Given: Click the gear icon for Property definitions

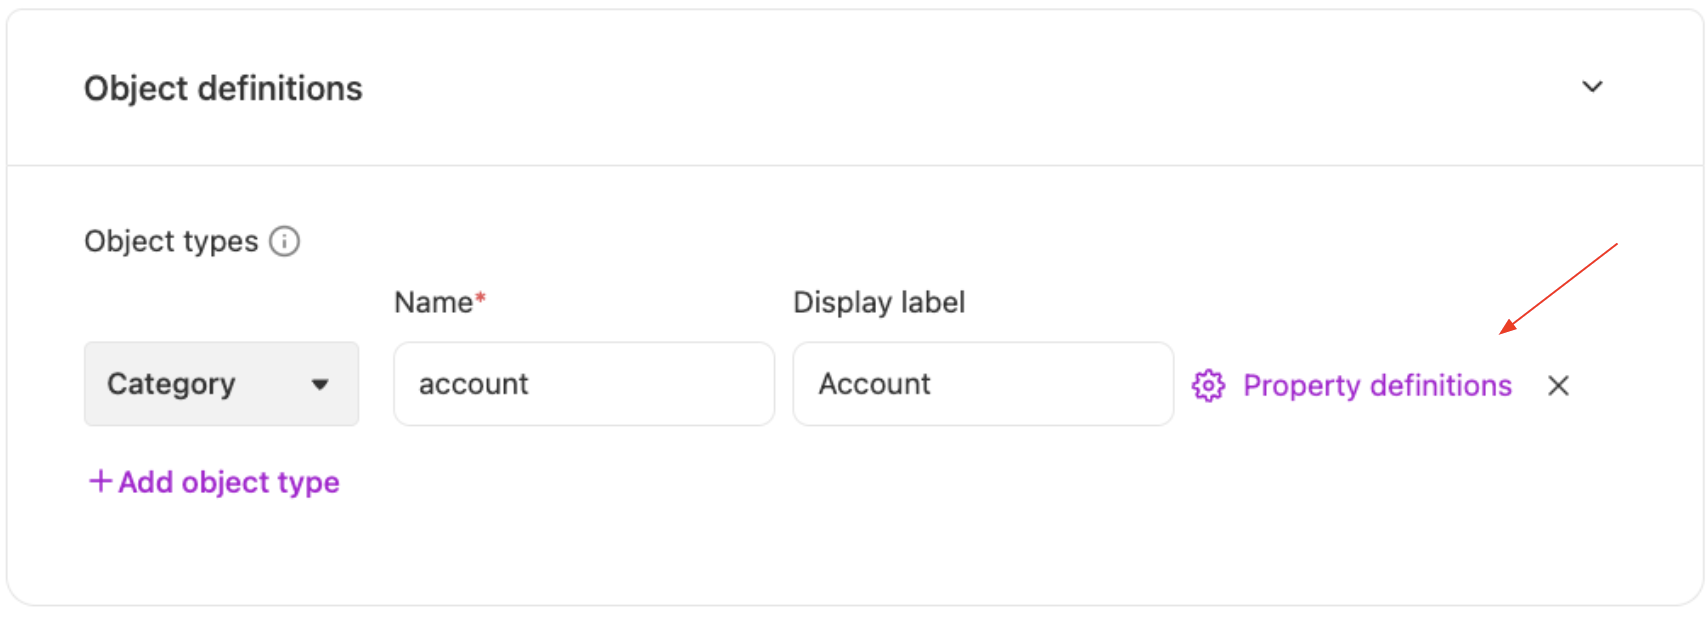Looking at the screenshot, I should [x=1208, y=385].
